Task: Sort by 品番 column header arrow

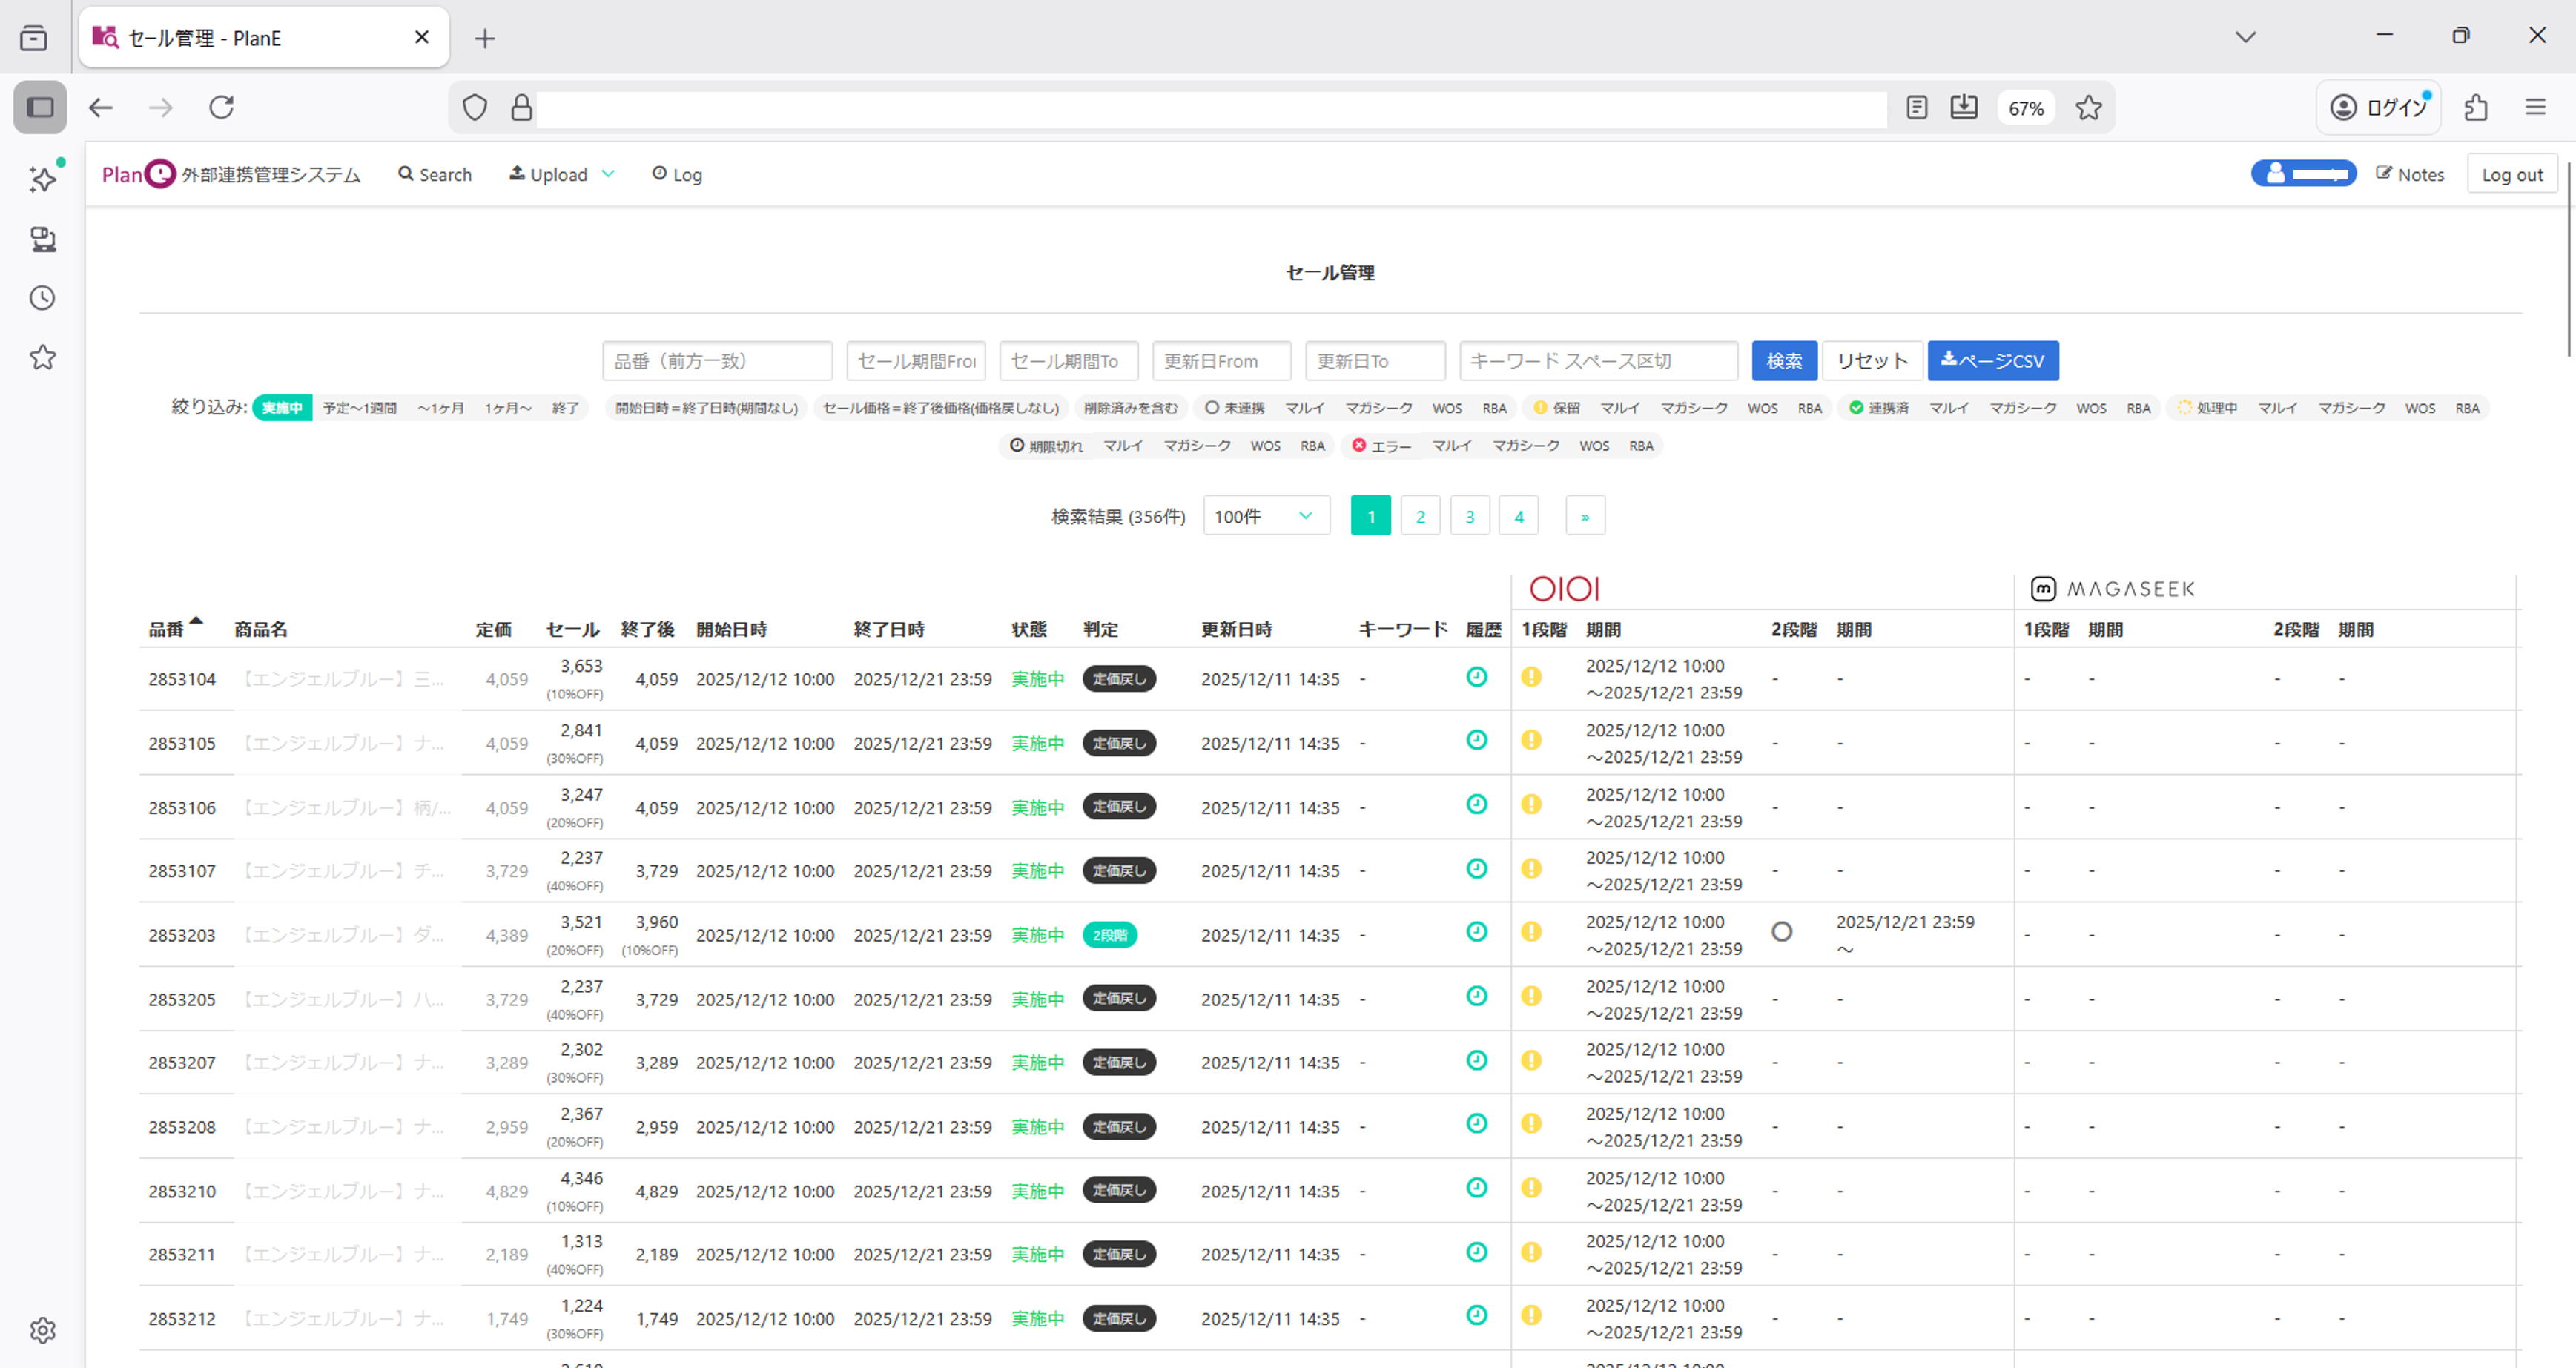Action: click(x=196, y=622)
